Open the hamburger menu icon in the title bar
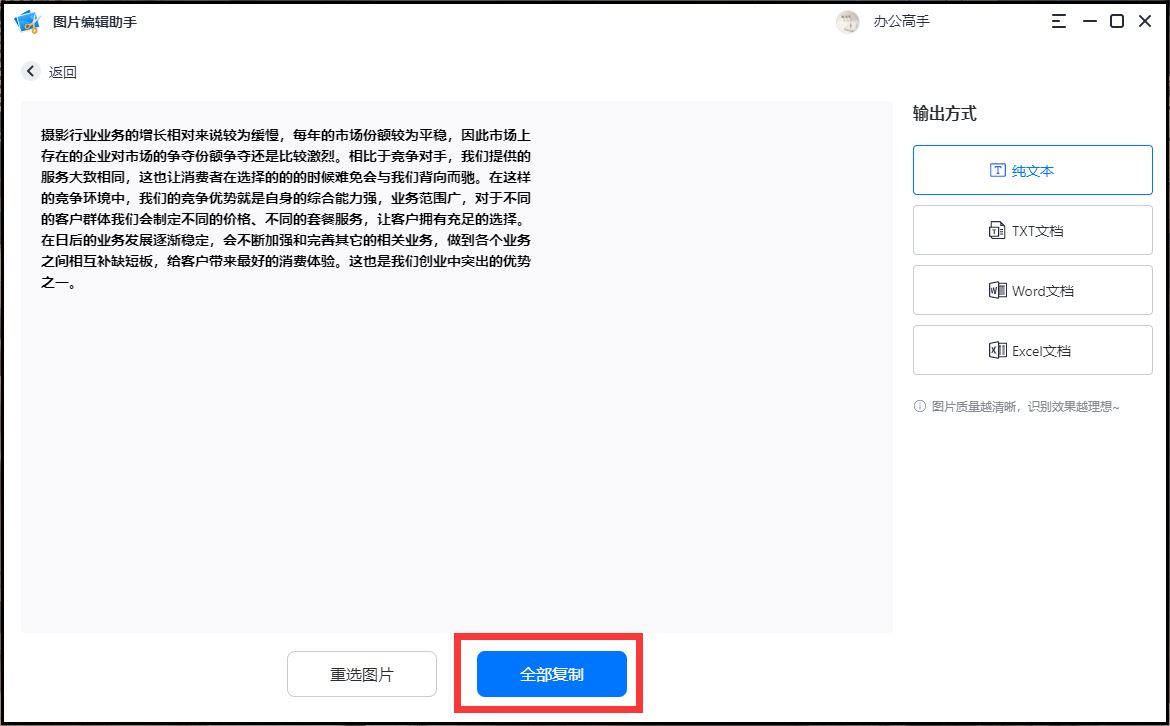Viewport: 1170px width, 726px height. click(x=1059, y=21)
